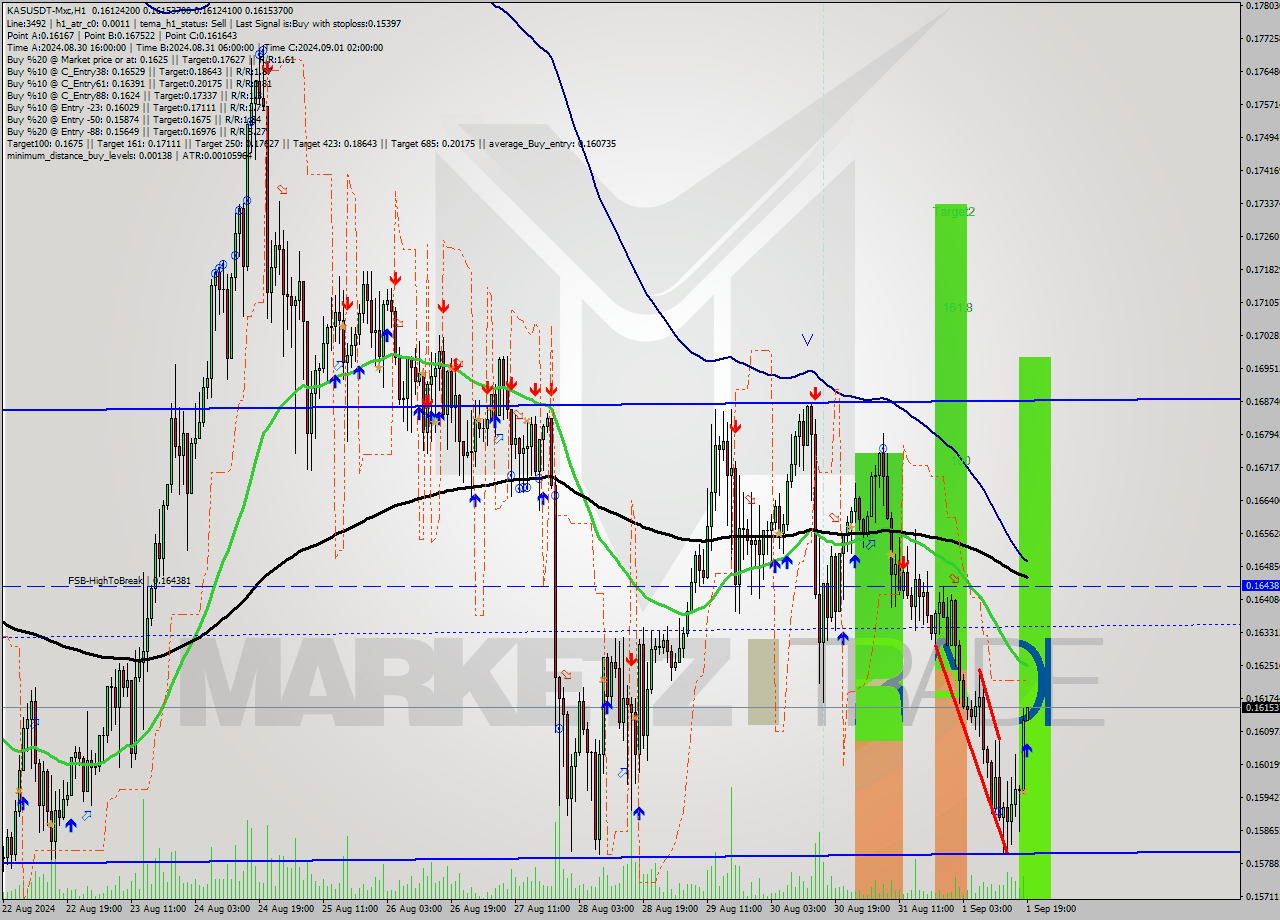
Task: Click the highlighted 0.16438 price tag
Action: coord(1260,585)
